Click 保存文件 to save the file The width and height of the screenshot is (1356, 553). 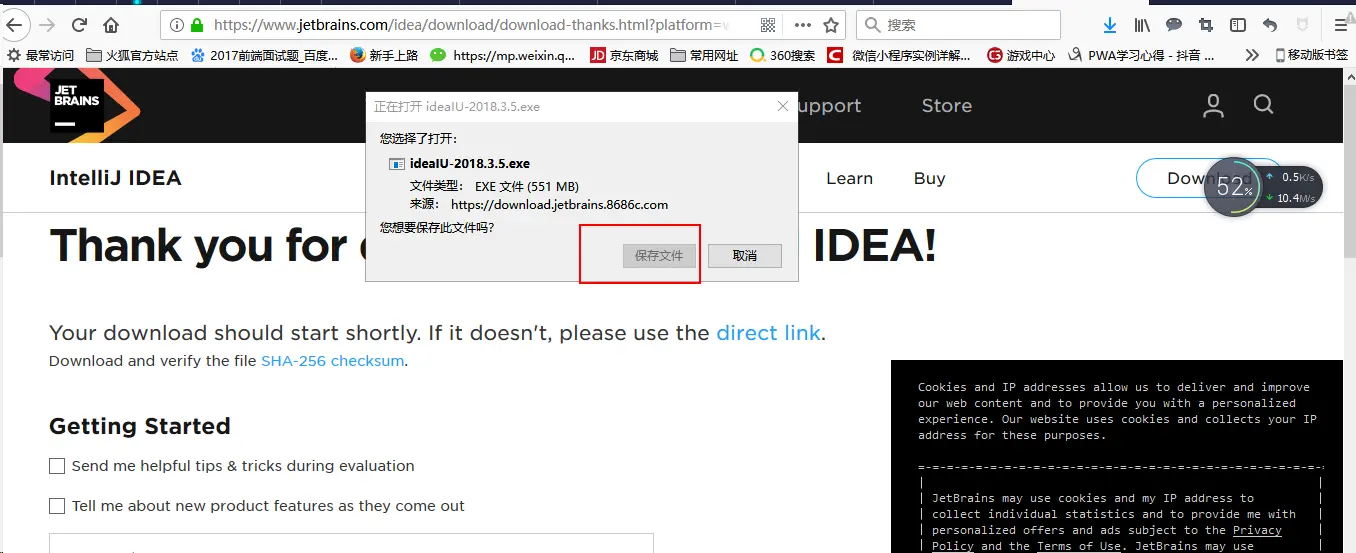[x=659, y=256]
